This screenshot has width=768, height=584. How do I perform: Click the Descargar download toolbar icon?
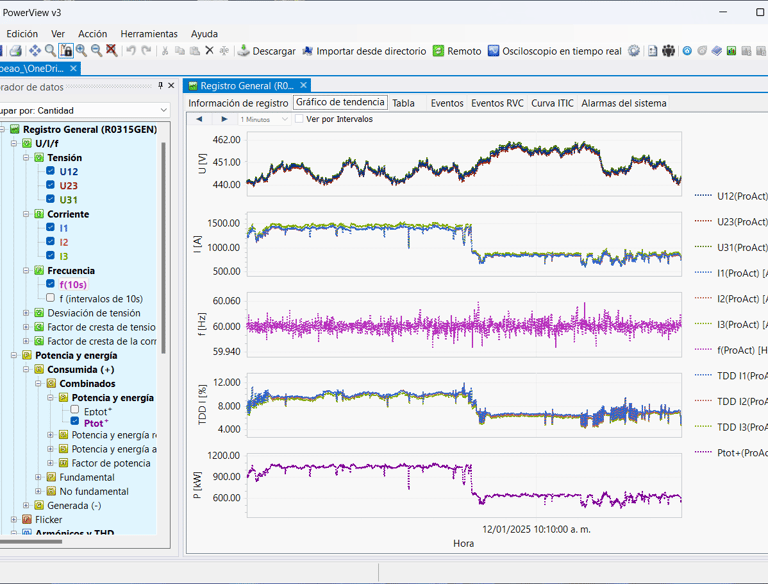[x=244, y=51]
